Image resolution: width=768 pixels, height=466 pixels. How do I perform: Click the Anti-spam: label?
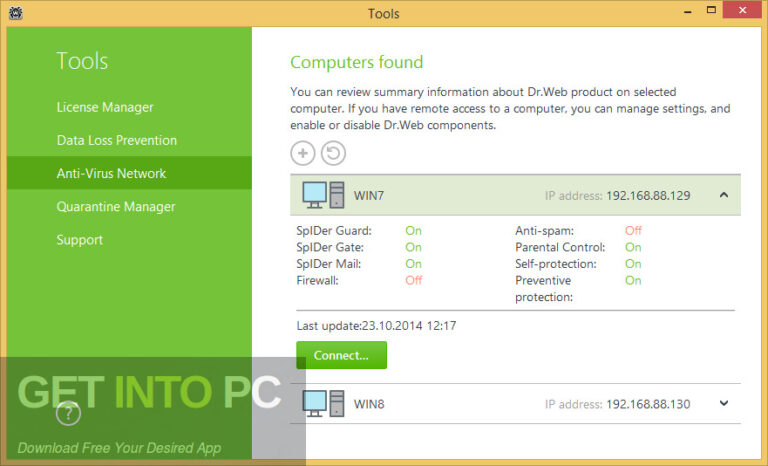(544, 231)
